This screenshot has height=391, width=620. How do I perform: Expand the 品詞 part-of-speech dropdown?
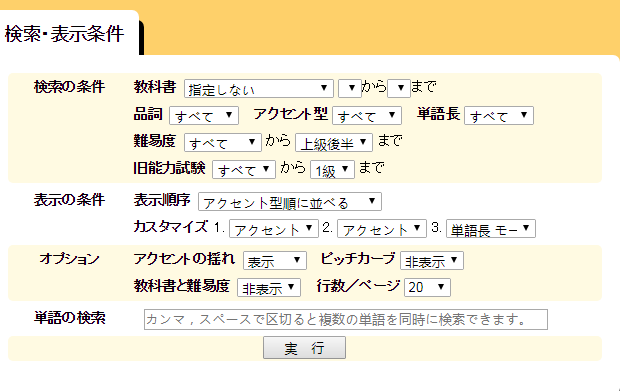click(204, 115)
